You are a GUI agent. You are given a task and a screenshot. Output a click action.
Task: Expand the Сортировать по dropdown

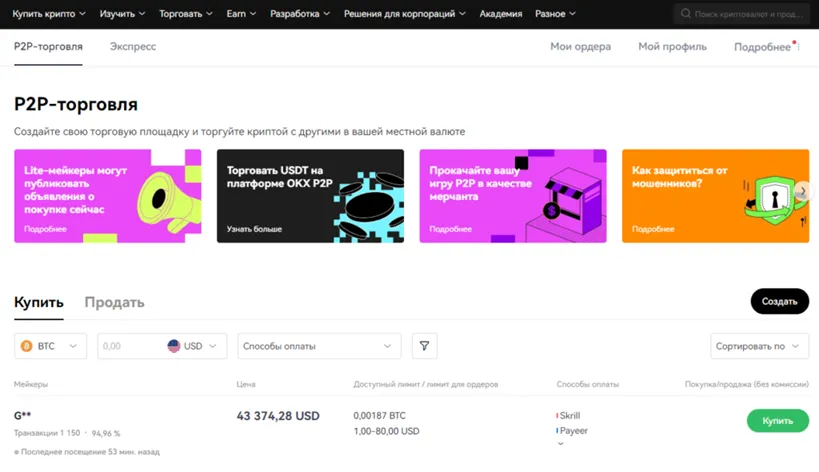coord(758,346)
